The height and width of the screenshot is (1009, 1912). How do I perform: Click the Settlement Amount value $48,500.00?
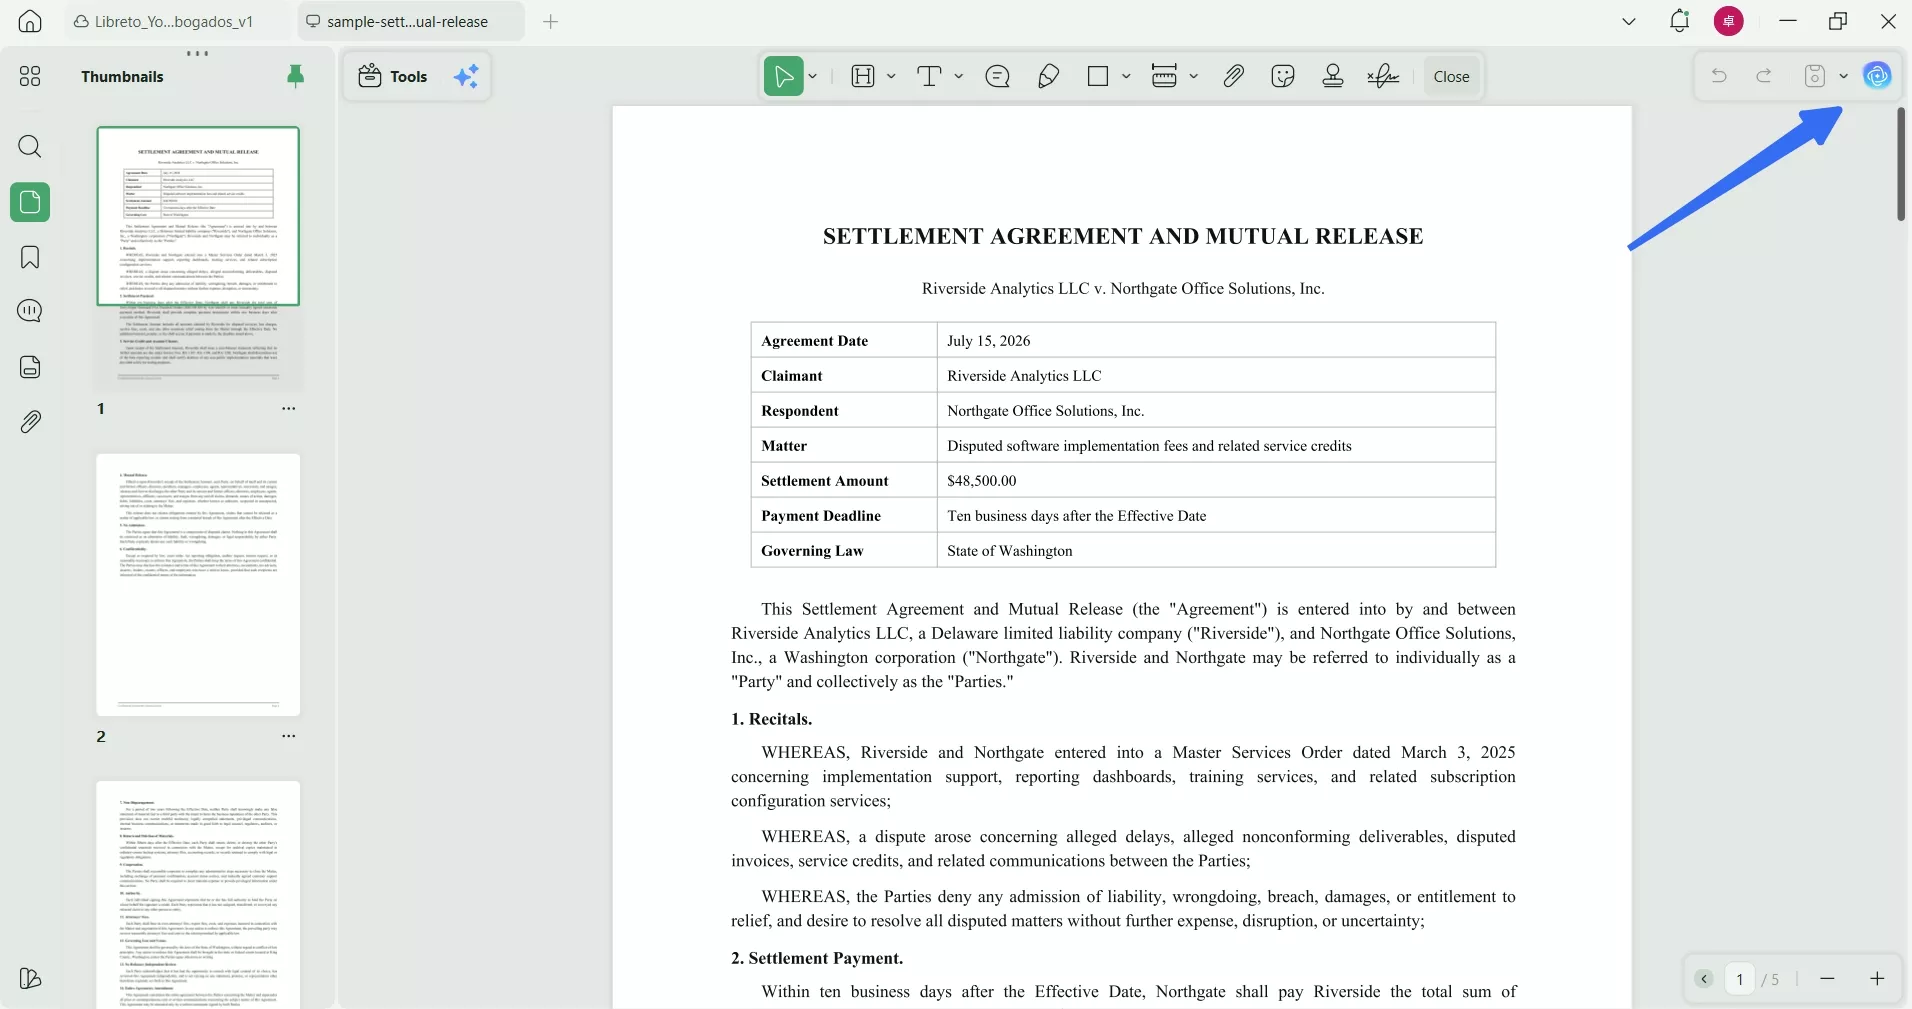(982, 481)
